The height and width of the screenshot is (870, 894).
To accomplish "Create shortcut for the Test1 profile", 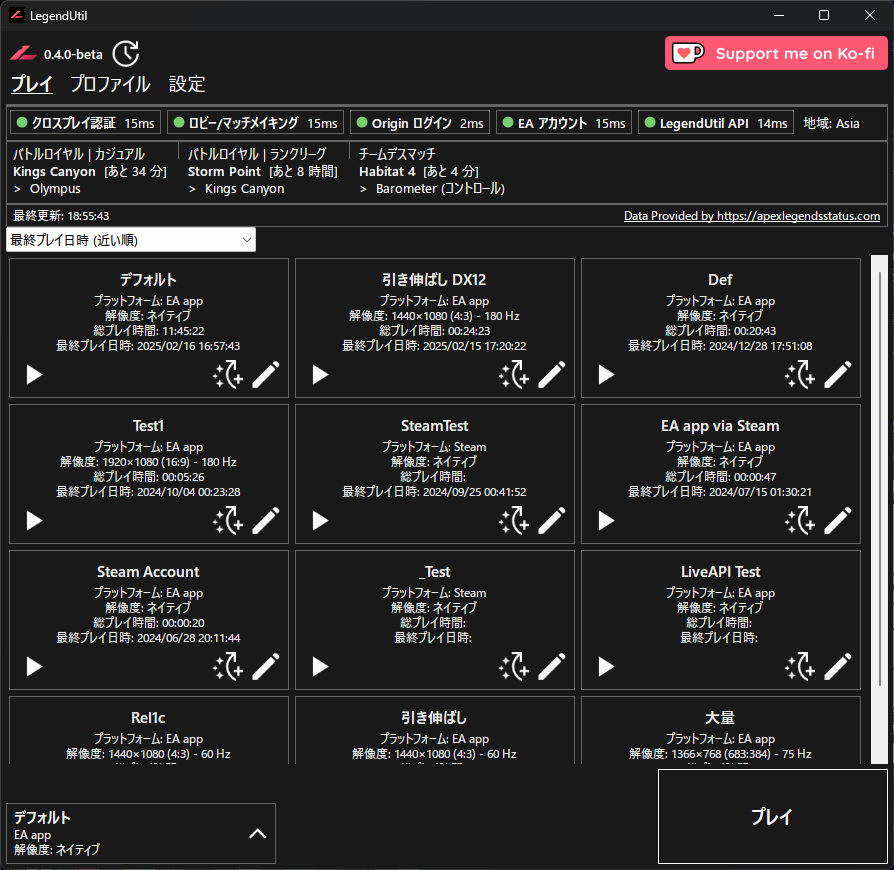I will coord(228,521).
